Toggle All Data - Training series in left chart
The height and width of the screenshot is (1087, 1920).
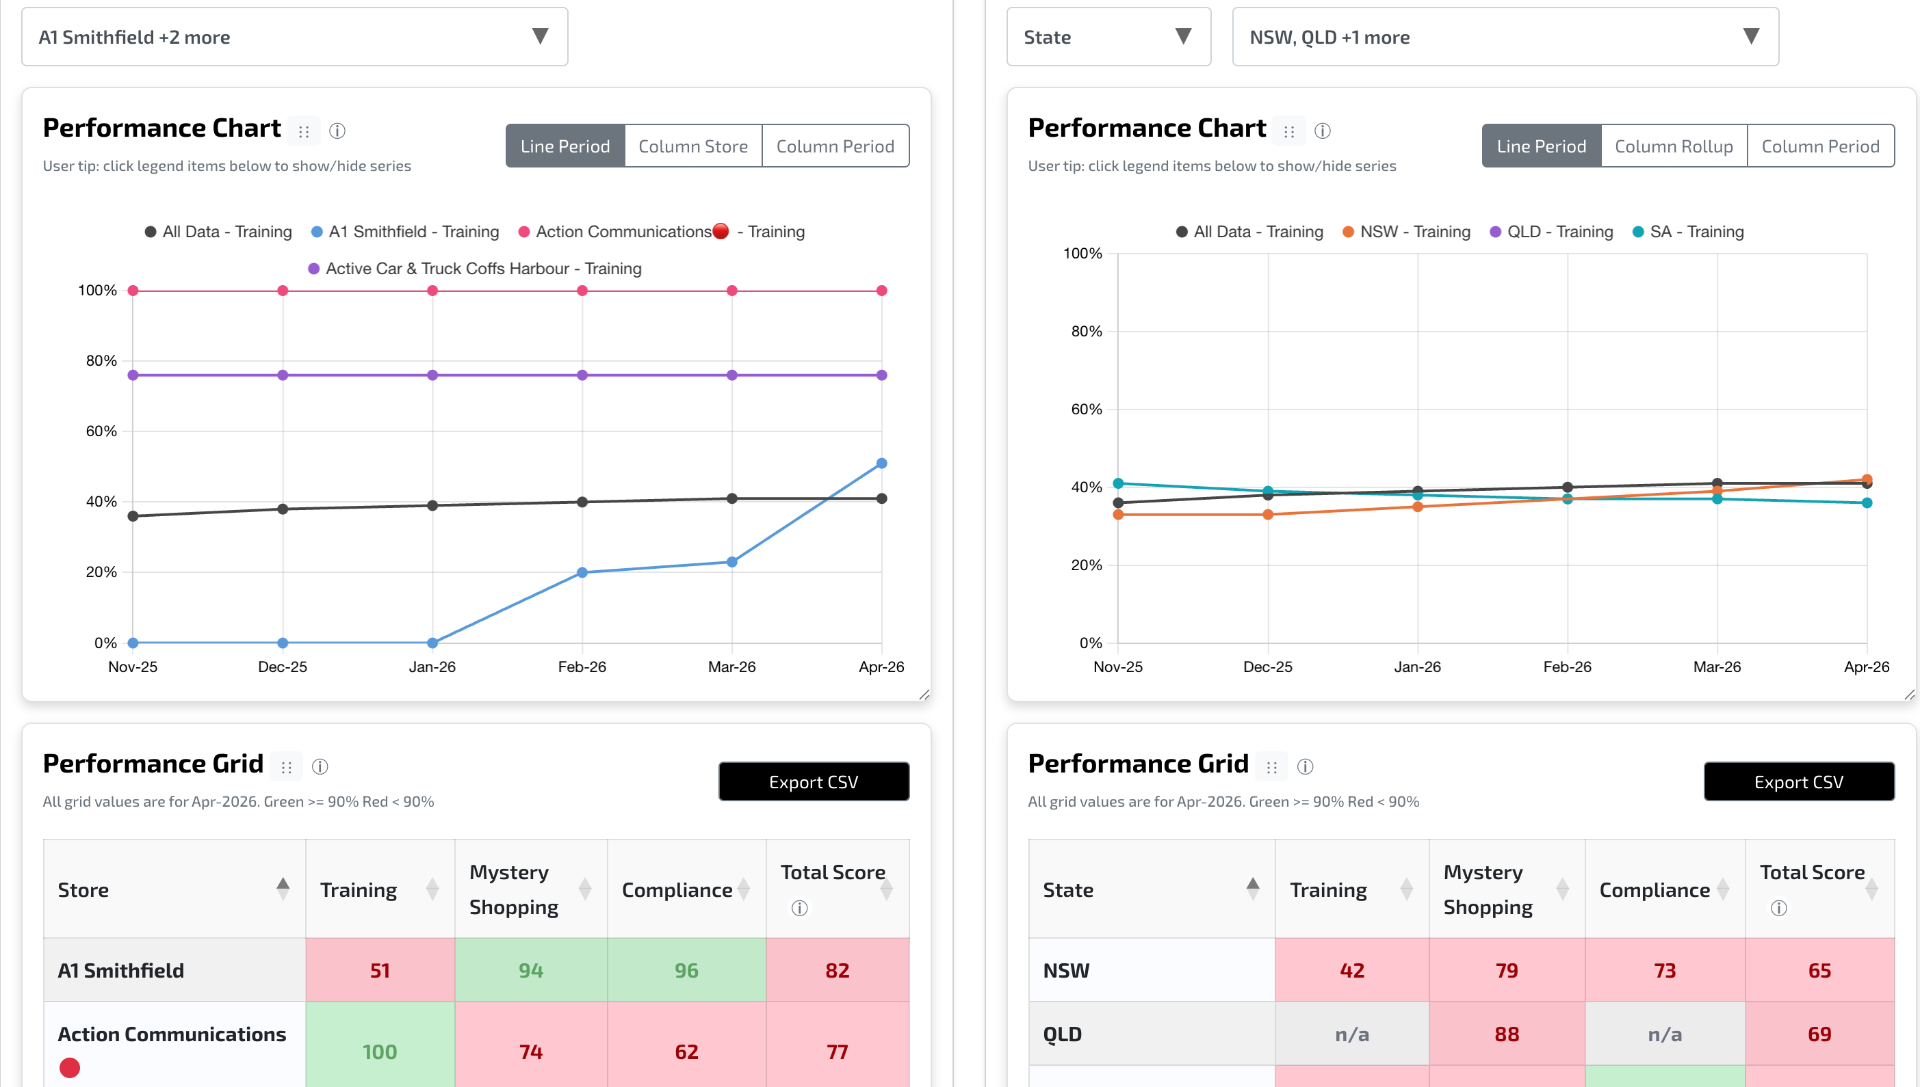point(218,232)
